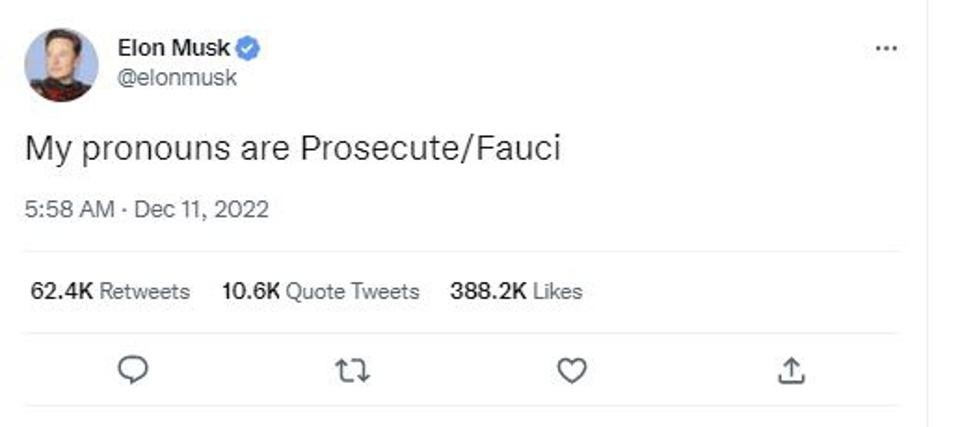
Task: Click the word "My" starting the tweet
Action: click(x=44, y=149)
